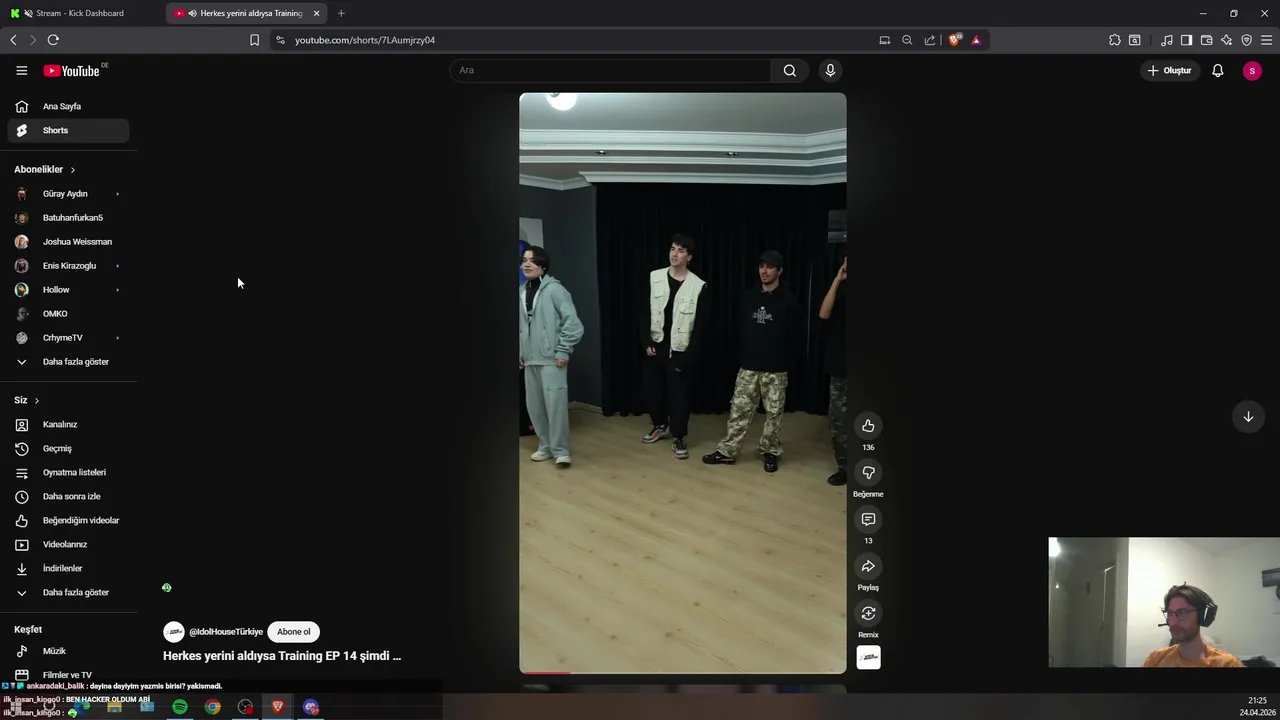The width and height of the screenshot is (1280, 720).
Task: Open Geçmiş history page
Action: tap(68, 448)
